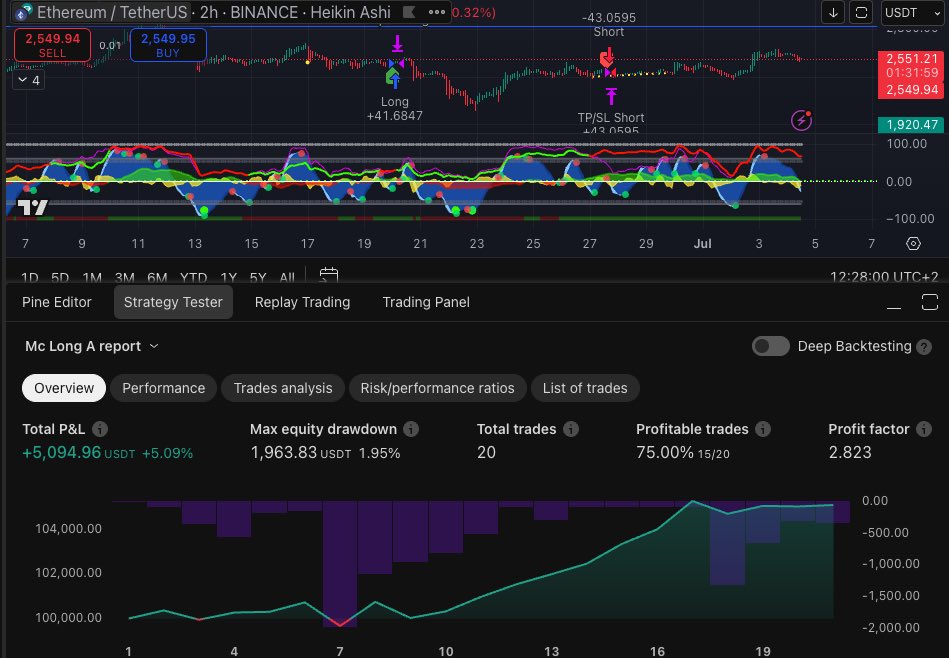Screen dimensions: 949x658
Task: Switch to the Replay Trading tab
Action: tap(302, 302)
